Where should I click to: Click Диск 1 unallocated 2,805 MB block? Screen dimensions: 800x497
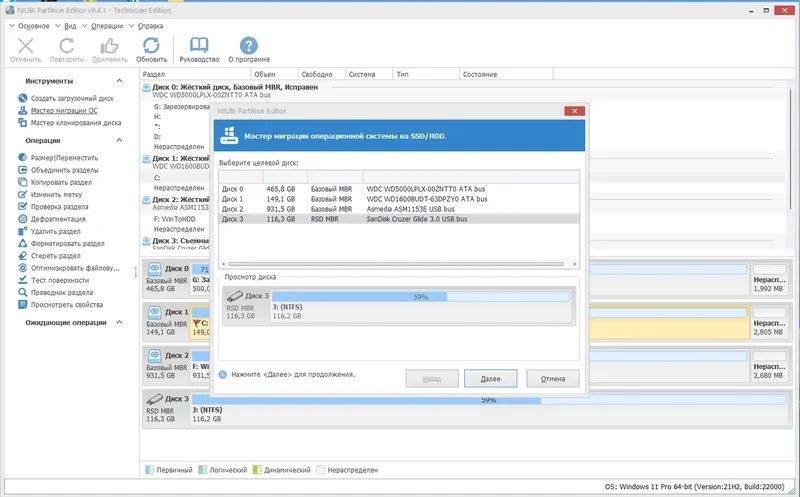pos(769,322)
